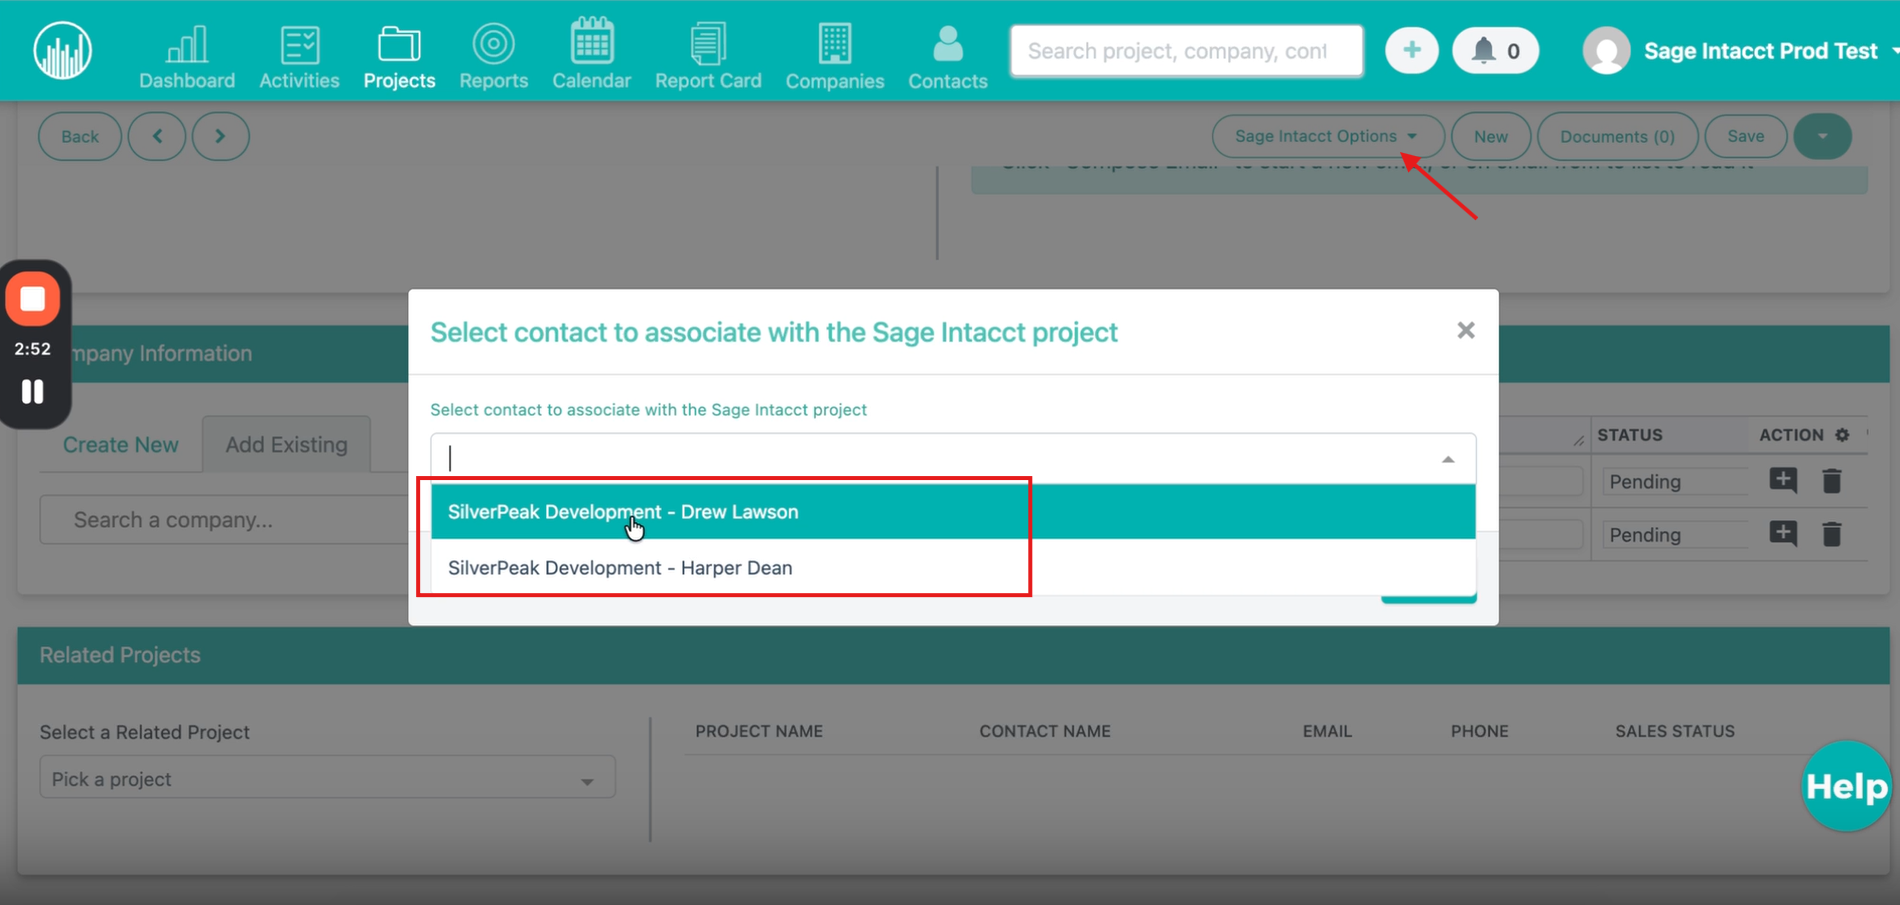Open the Pick a project dropdown

click(x=327, y=779)
